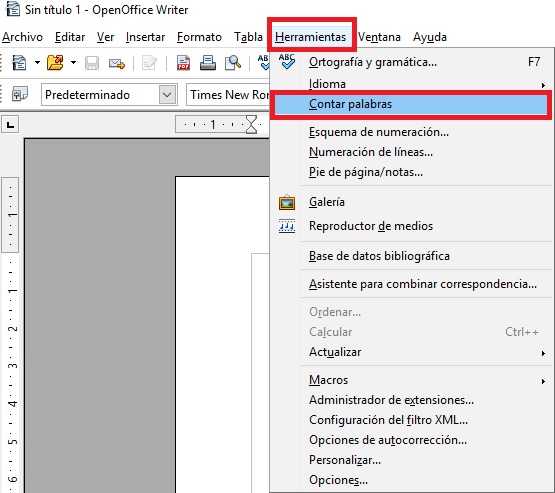
Task: Choose Personalizar menu entry
Action: [x=411, y=460]
